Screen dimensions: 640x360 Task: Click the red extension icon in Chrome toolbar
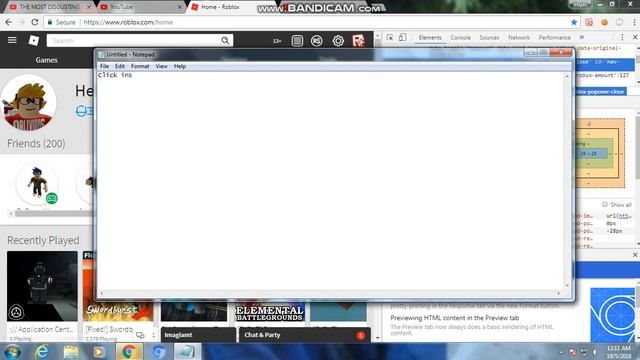589,22
